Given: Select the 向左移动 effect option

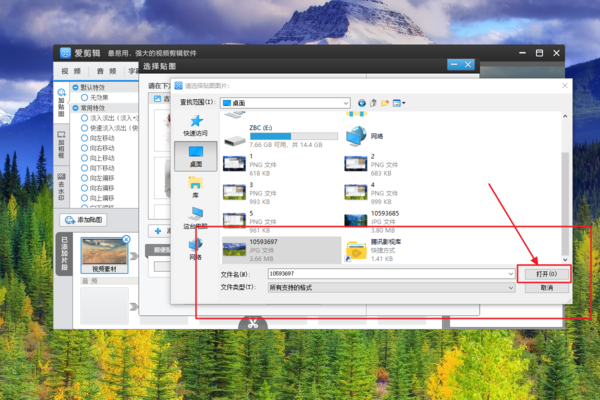Looking at the screenshot, I should [x=98, y=138].
